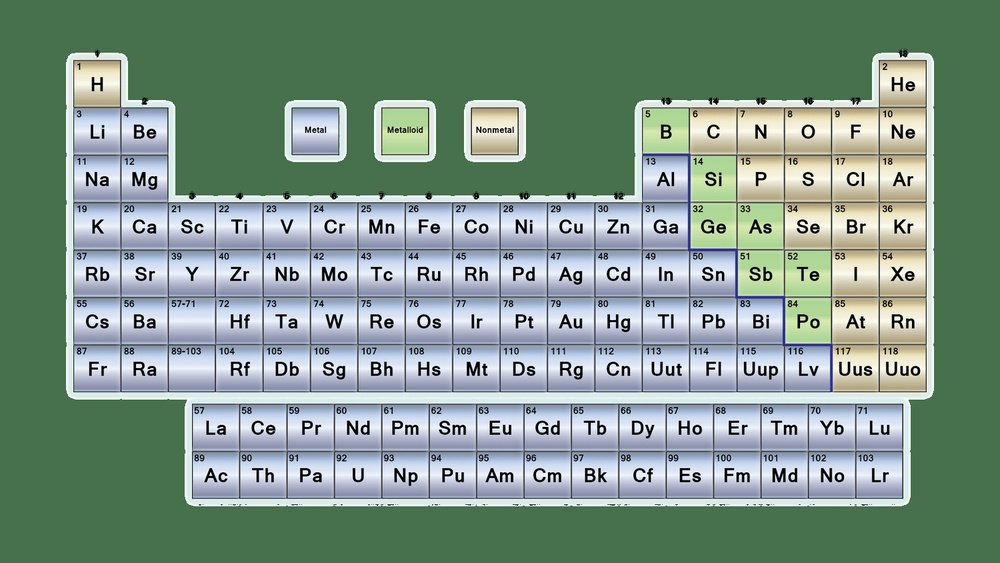This screenshot has height=563, width=1000.
Task: Click the Nonmetal legend swatch
Action: 495,131
